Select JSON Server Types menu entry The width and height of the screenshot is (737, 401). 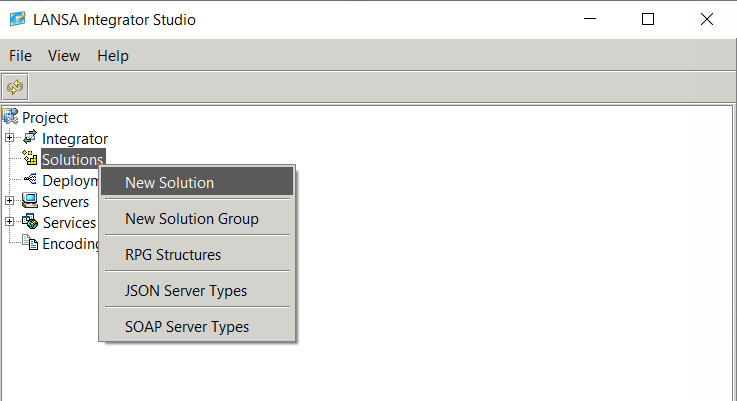pyautogui.click(x=197, y=291)
